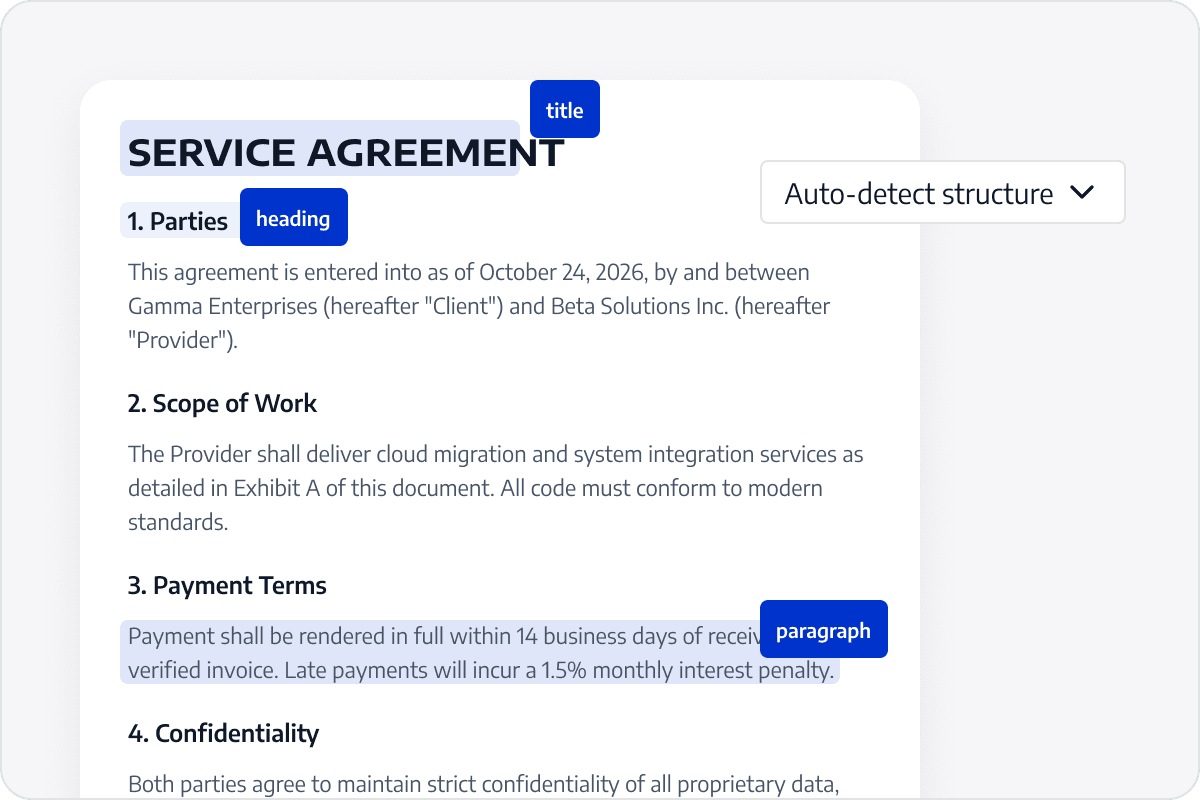Click the paragraph starting "The Provider shall deliver"
The image size is (1200, 800).
coord(496,488)
